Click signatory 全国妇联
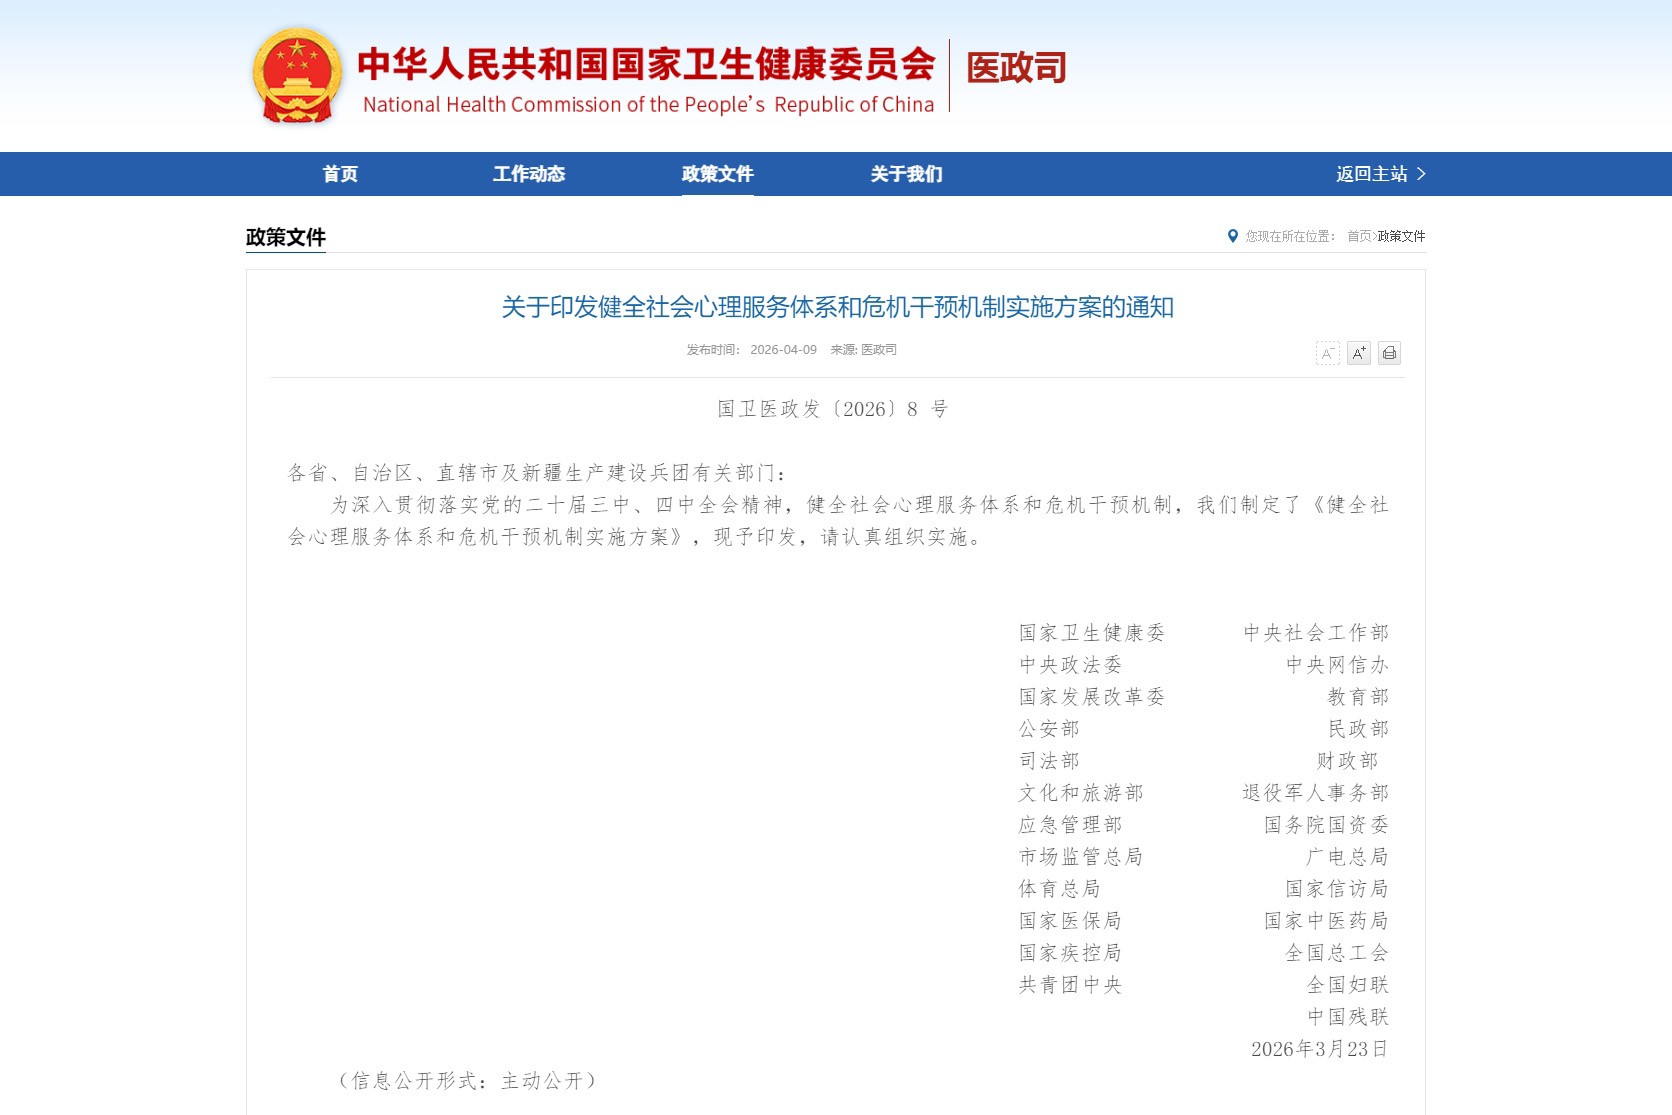Screen dimensions: 1672x1115 [x=1348, y=985]
